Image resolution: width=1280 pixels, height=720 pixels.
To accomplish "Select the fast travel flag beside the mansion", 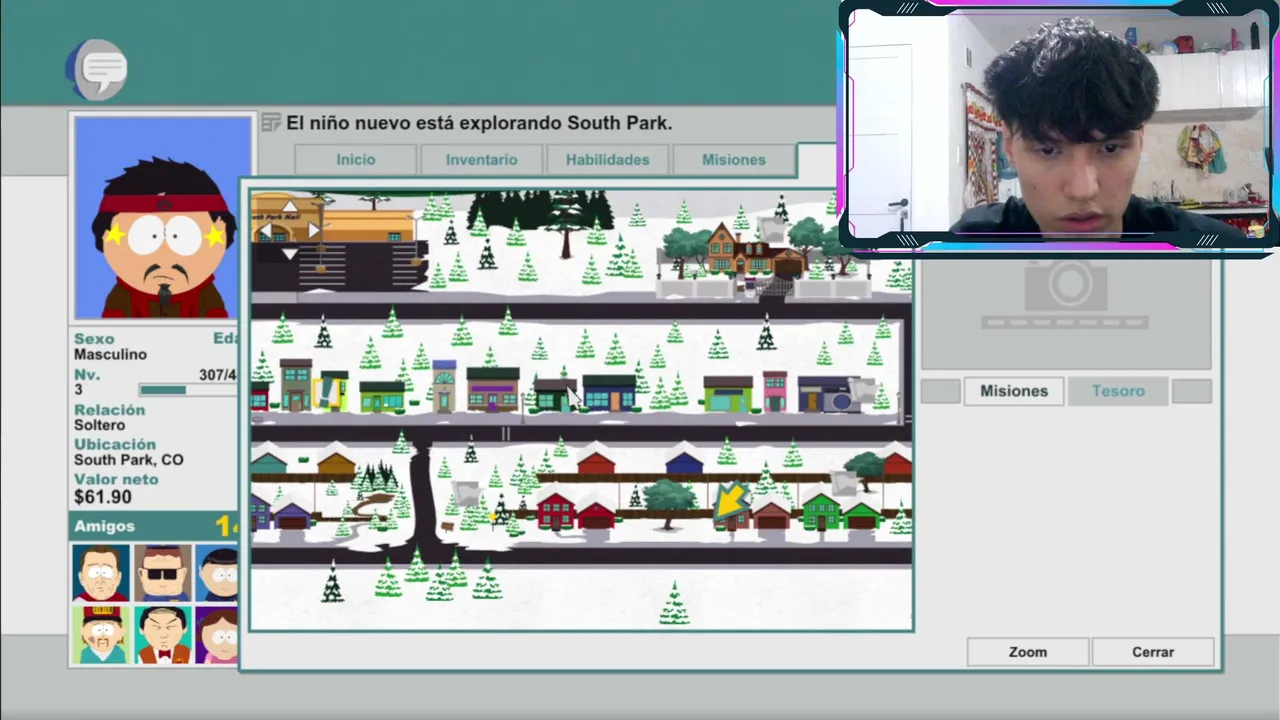I will (x=771, y=228).
